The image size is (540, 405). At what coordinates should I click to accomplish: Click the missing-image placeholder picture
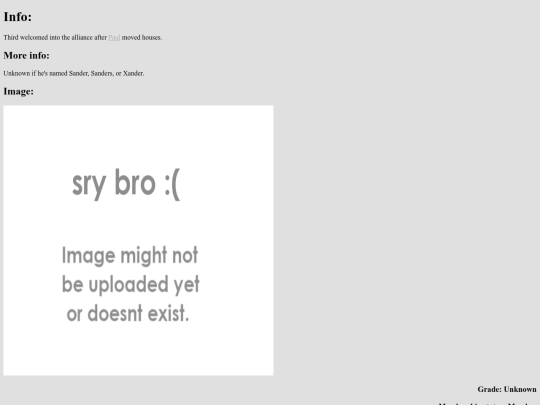click(138, 240)
